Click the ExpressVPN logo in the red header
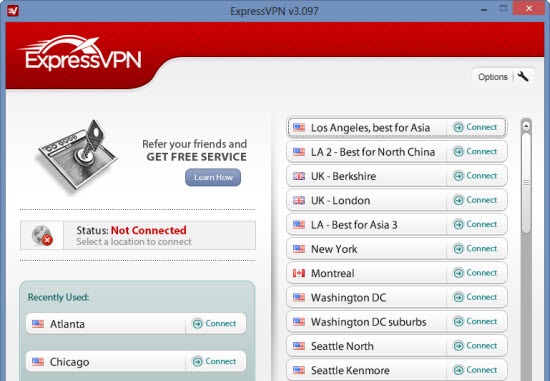This screenshot has width=550, height=381. click(80, 53)
